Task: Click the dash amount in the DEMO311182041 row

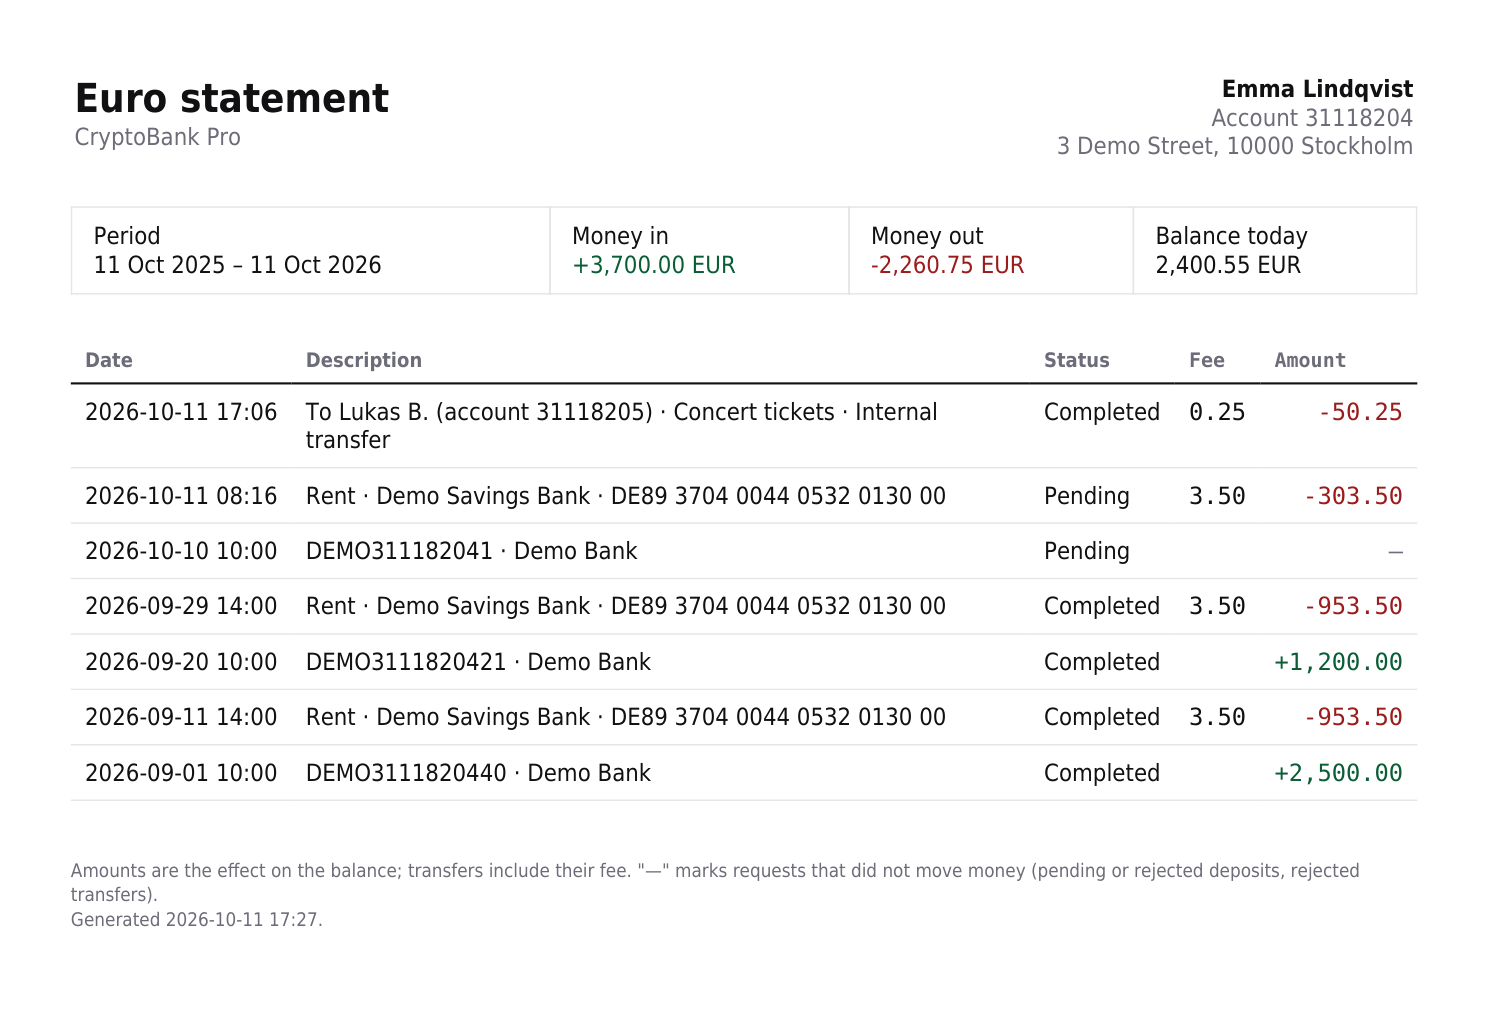Action: (x=1396, y=552)
